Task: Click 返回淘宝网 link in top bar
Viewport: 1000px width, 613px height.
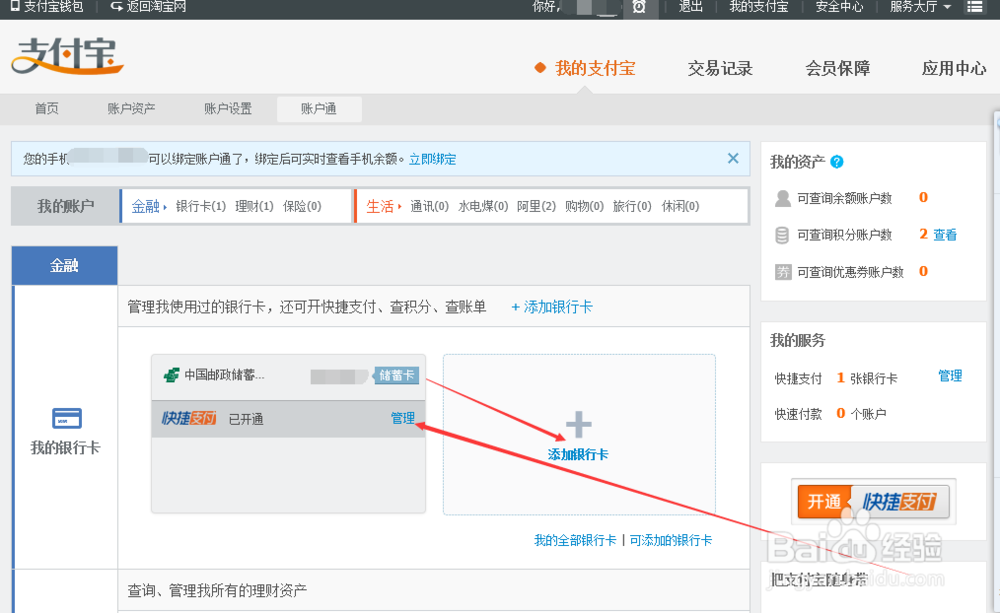Action: tap(148, 7)
